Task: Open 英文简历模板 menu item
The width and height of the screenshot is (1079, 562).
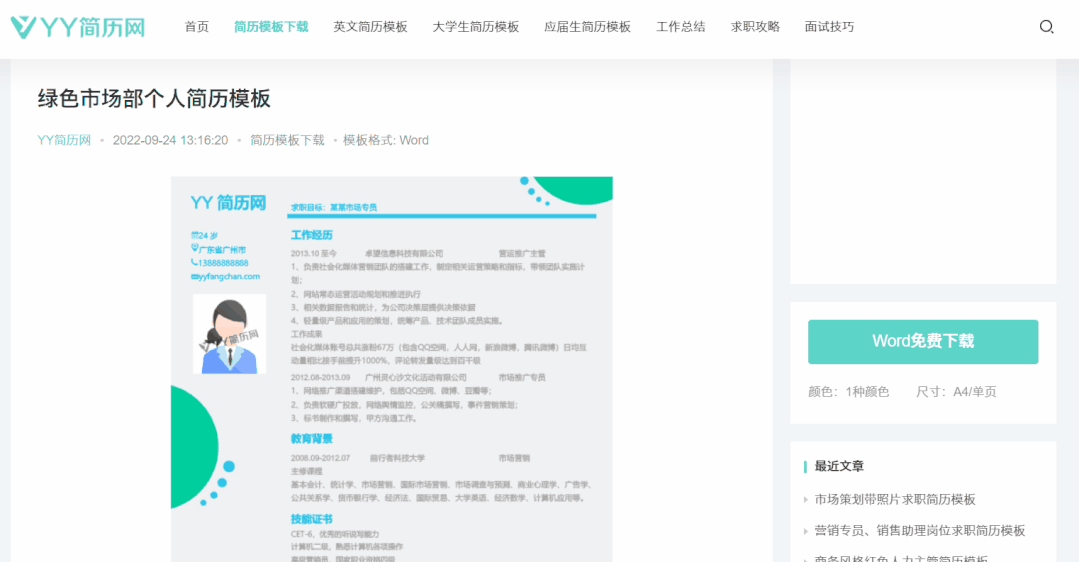Action: click(x=370, y=27)
